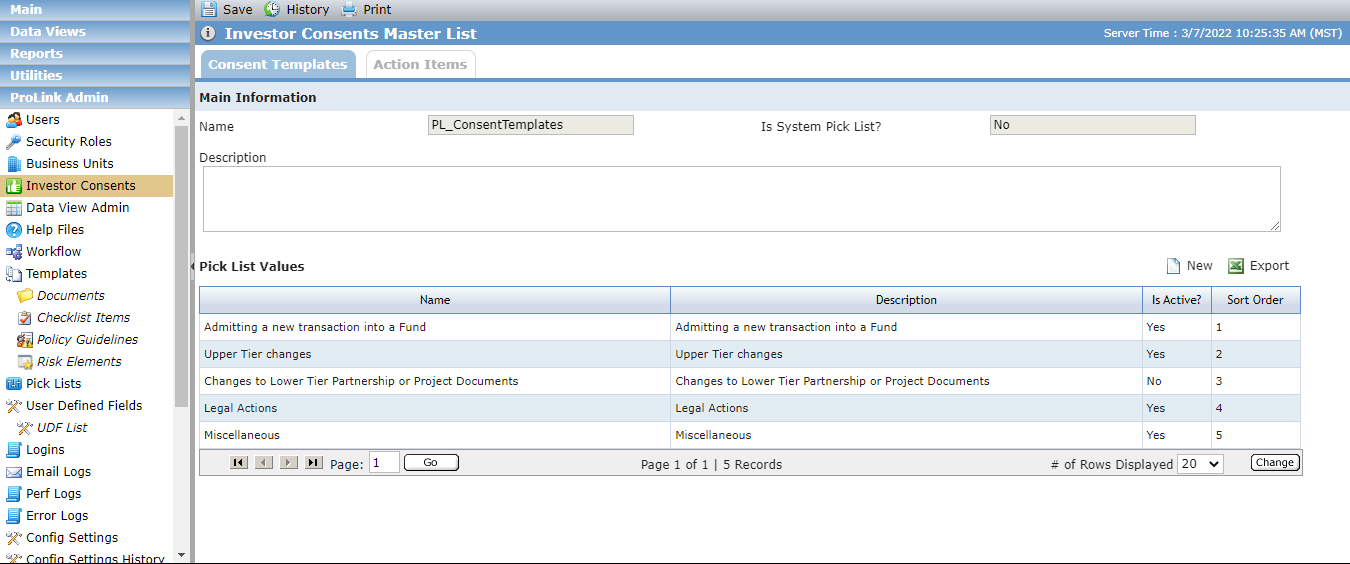Sort by Is Active? column header
The image size is (1350, 564).
click(1177, 300)
